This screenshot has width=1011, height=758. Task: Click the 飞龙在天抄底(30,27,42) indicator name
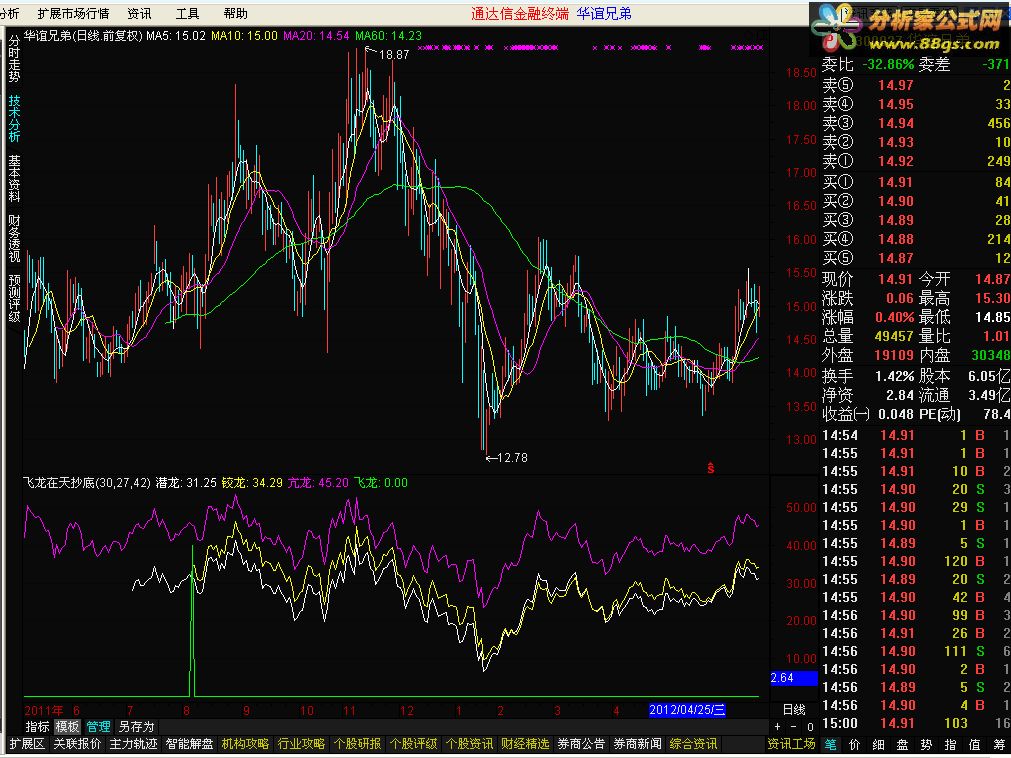click(86, 483)
